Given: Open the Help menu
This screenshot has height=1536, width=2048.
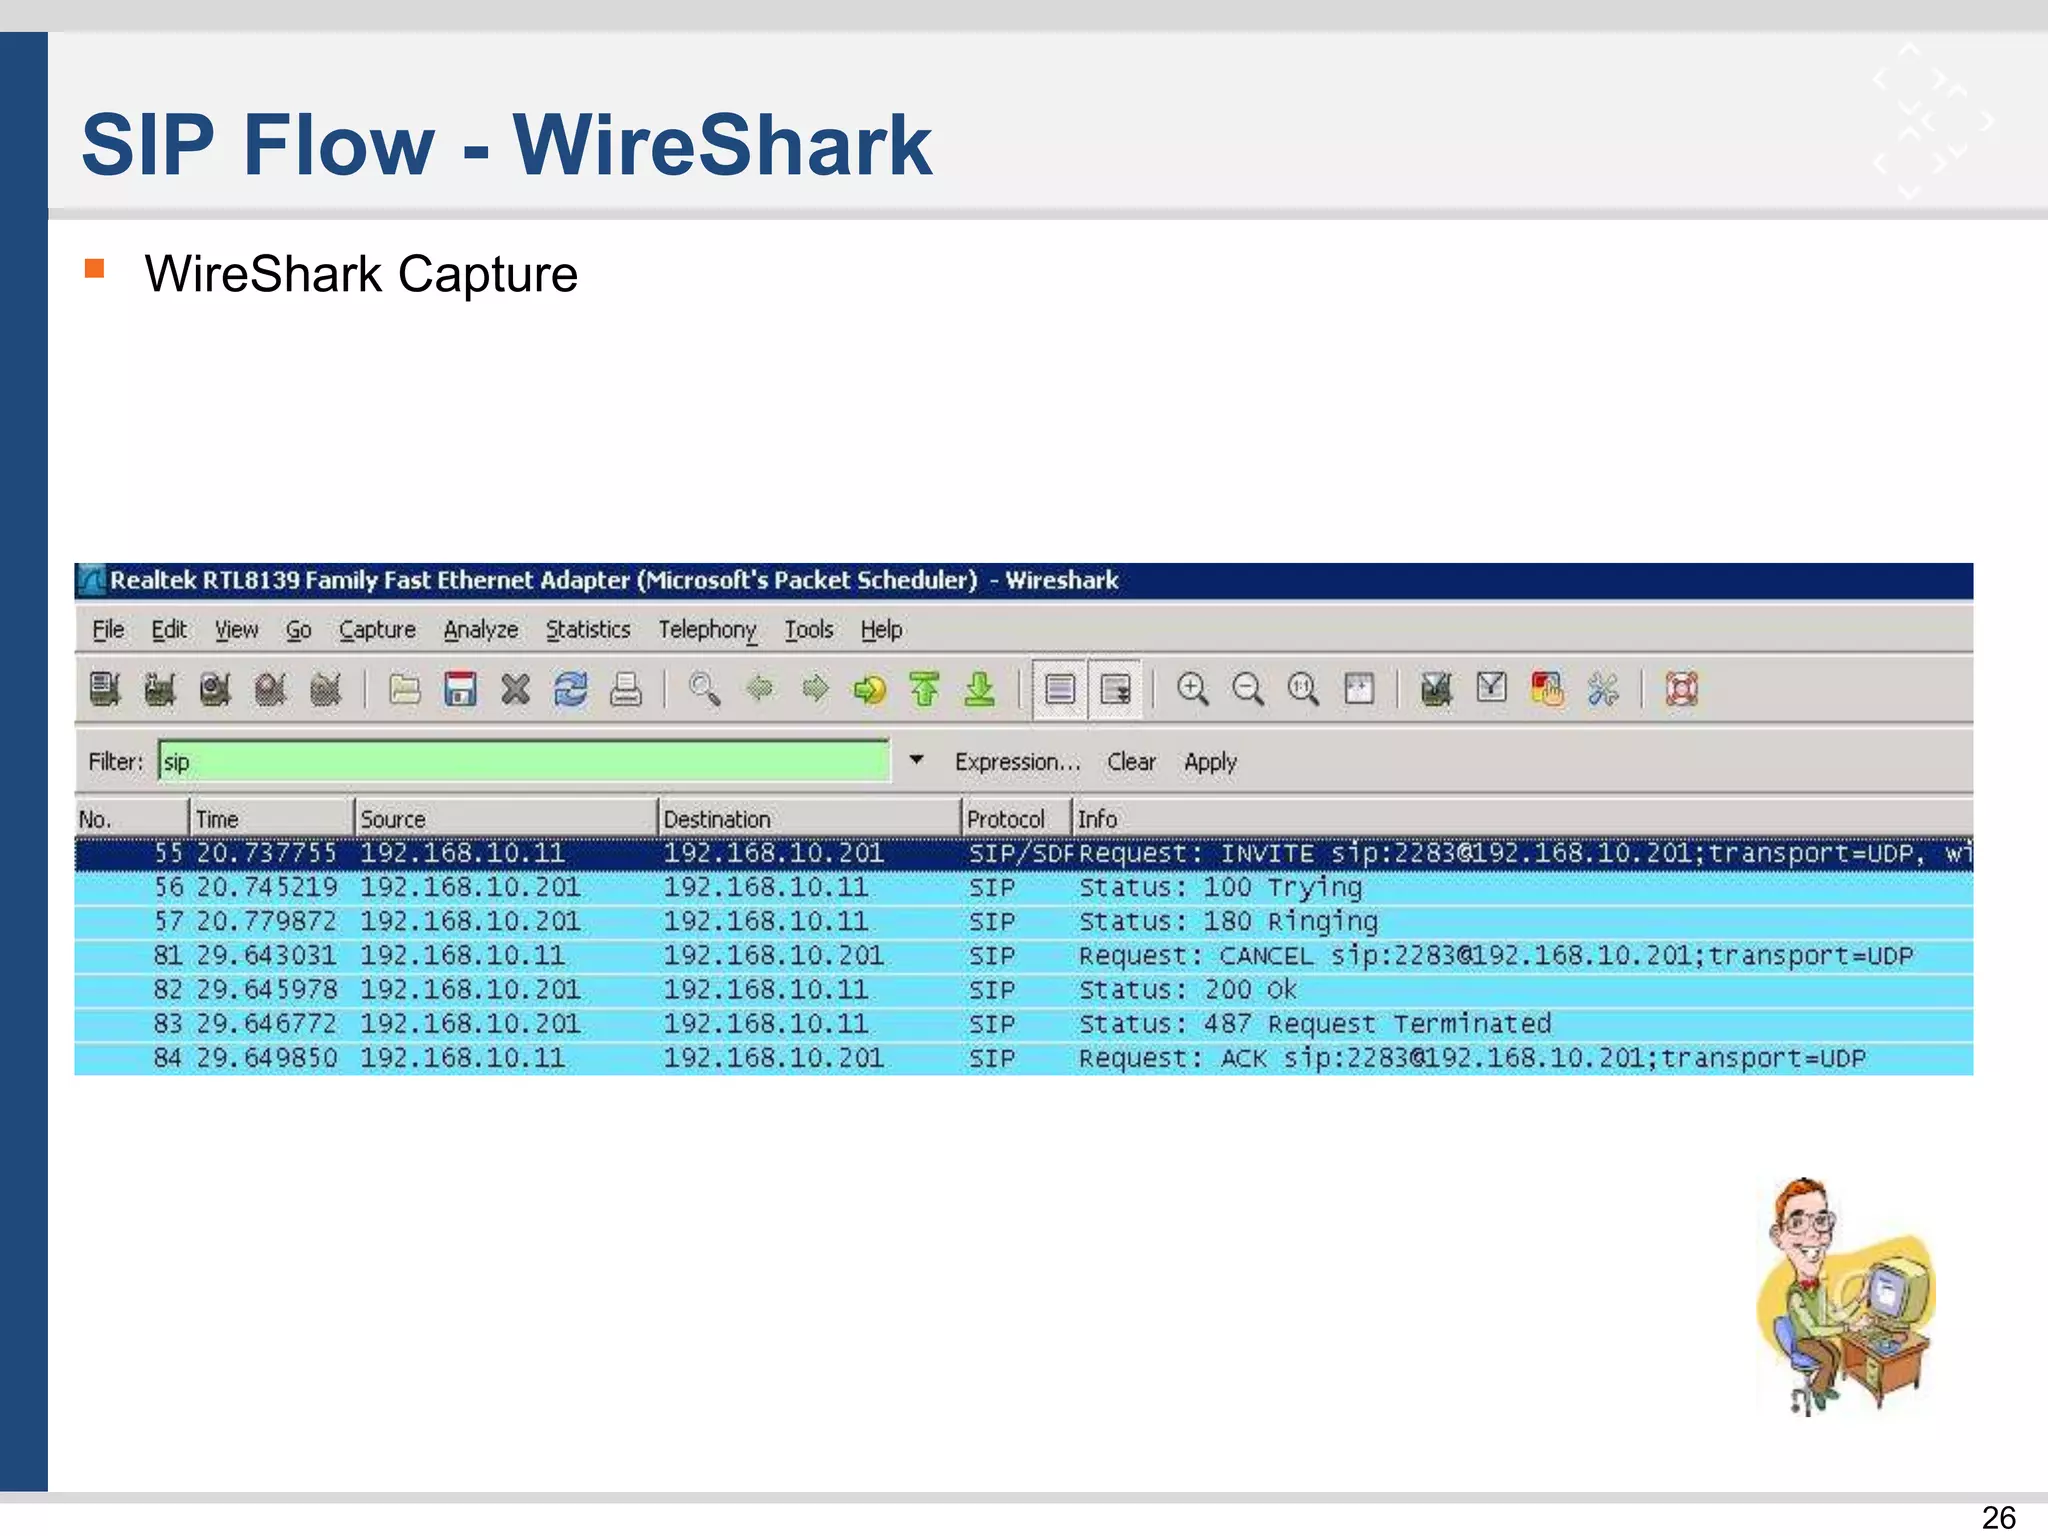Looking at the screenshot, I should click(881, 630).
